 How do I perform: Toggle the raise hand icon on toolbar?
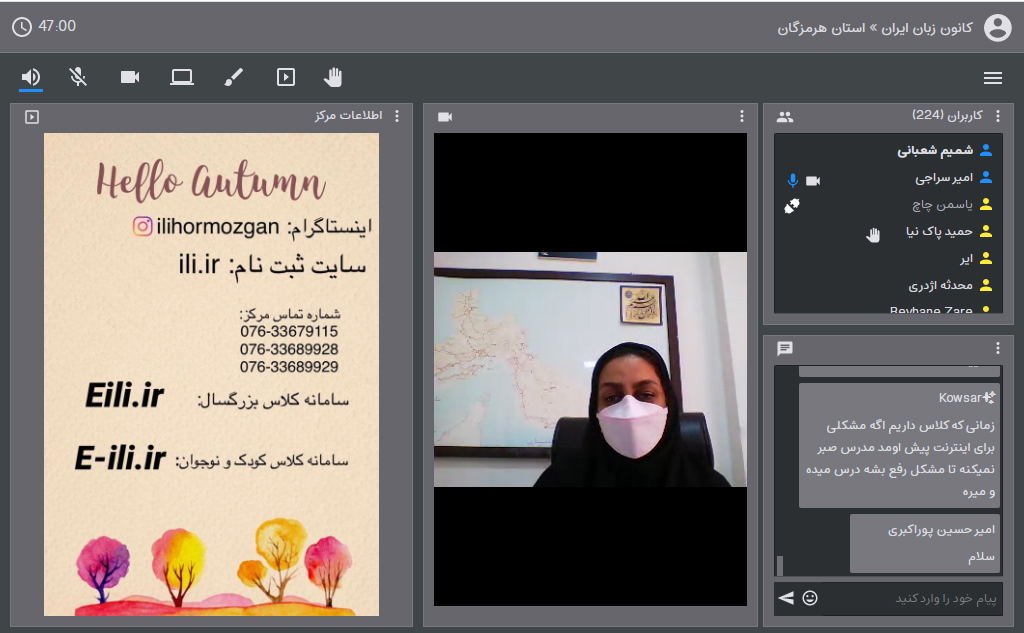tap(333, 77)
